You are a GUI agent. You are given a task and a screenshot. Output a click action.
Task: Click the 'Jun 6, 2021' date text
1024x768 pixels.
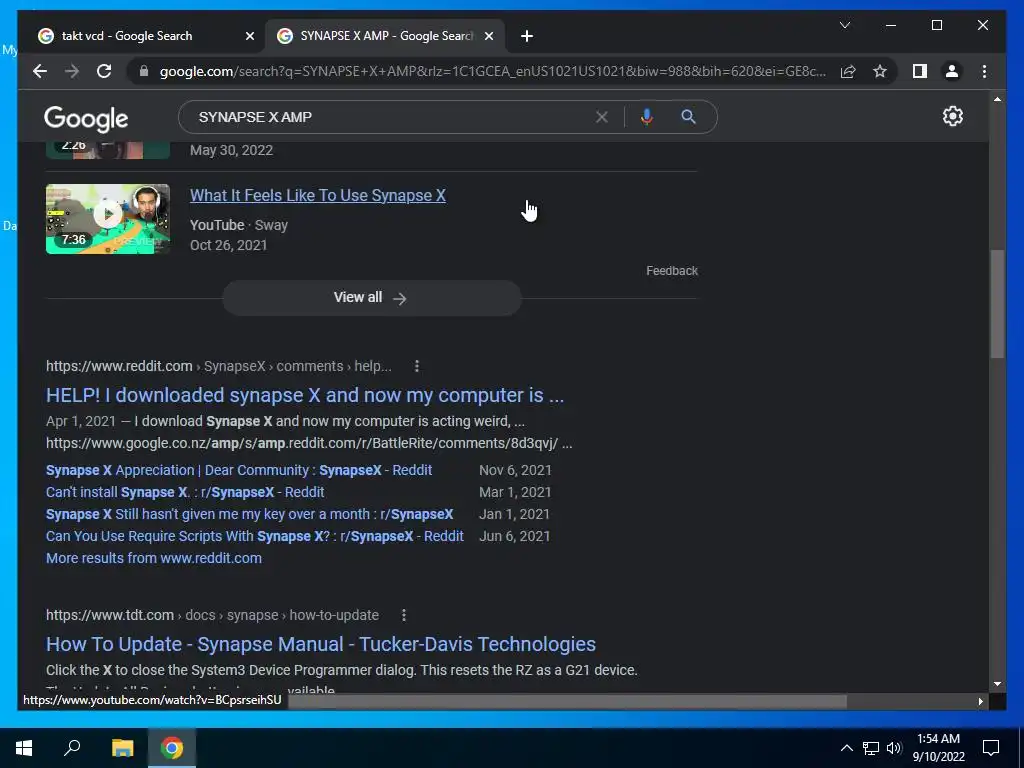[515, 536]
